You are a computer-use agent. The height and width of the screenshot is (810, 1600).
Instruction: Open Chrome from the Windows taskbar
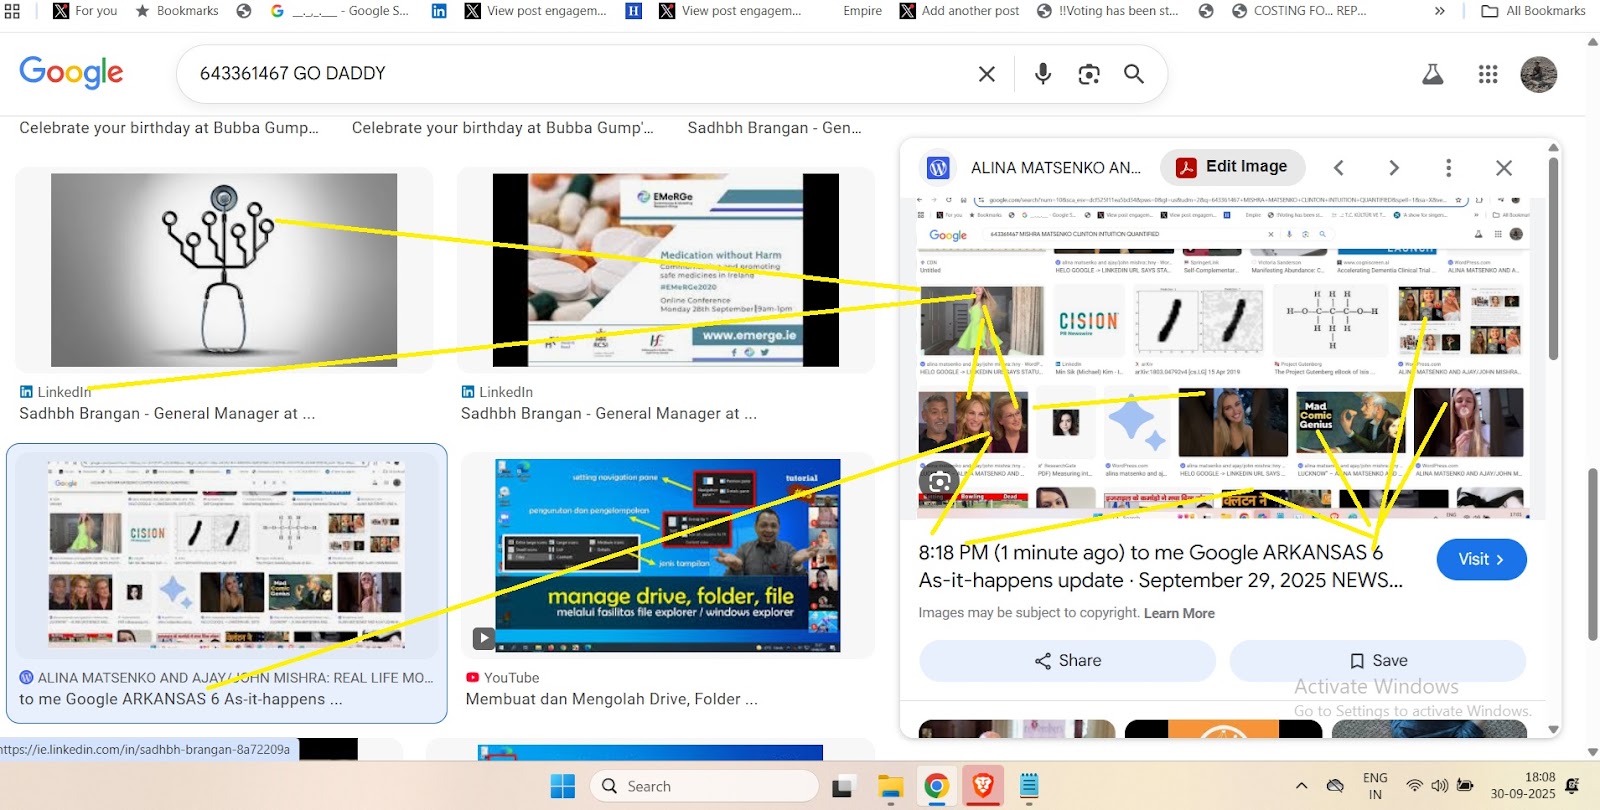(x=936, y=787)
